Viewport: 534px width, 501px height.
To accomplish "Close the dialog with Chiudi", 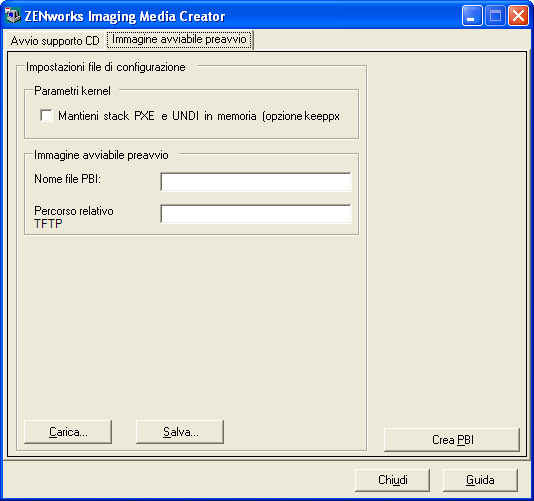I will (392, 480).
